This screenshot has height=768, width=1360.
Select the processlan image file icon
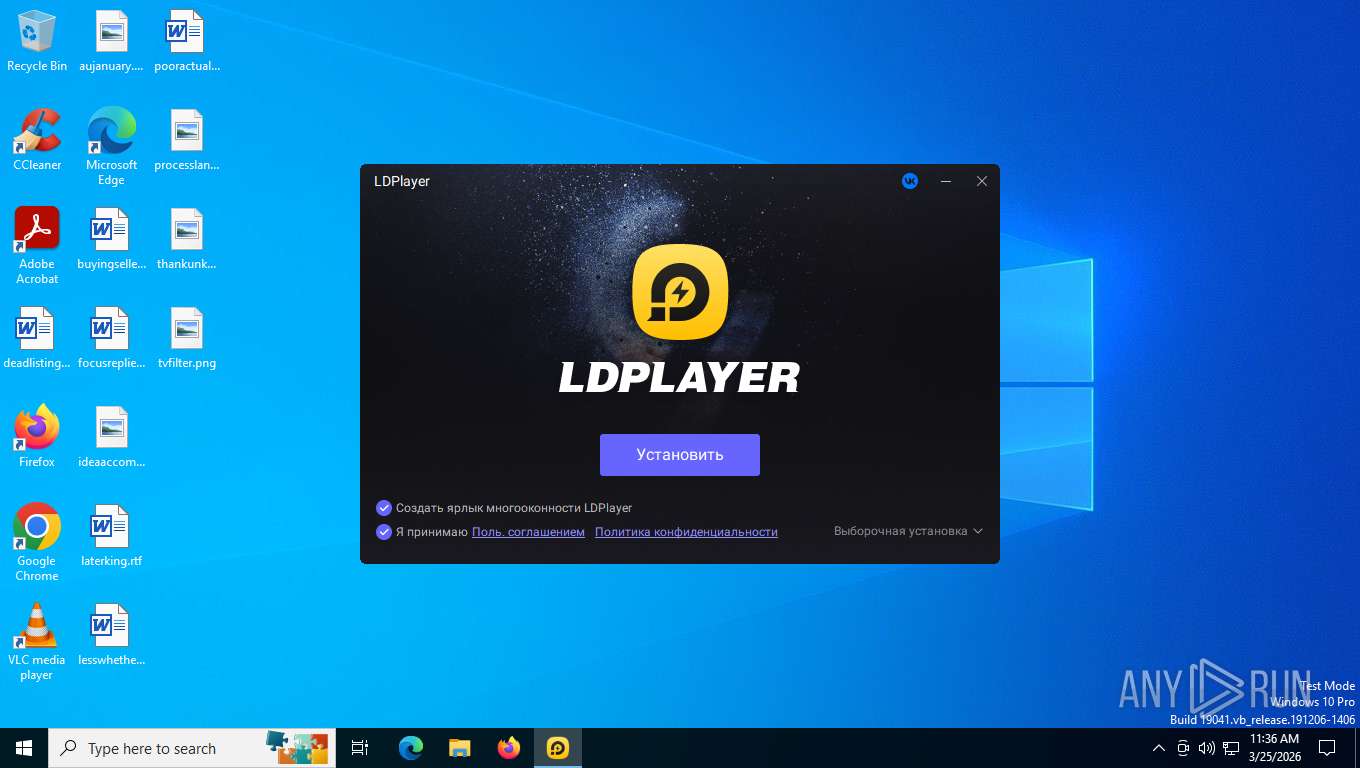[x=186, y=140]
